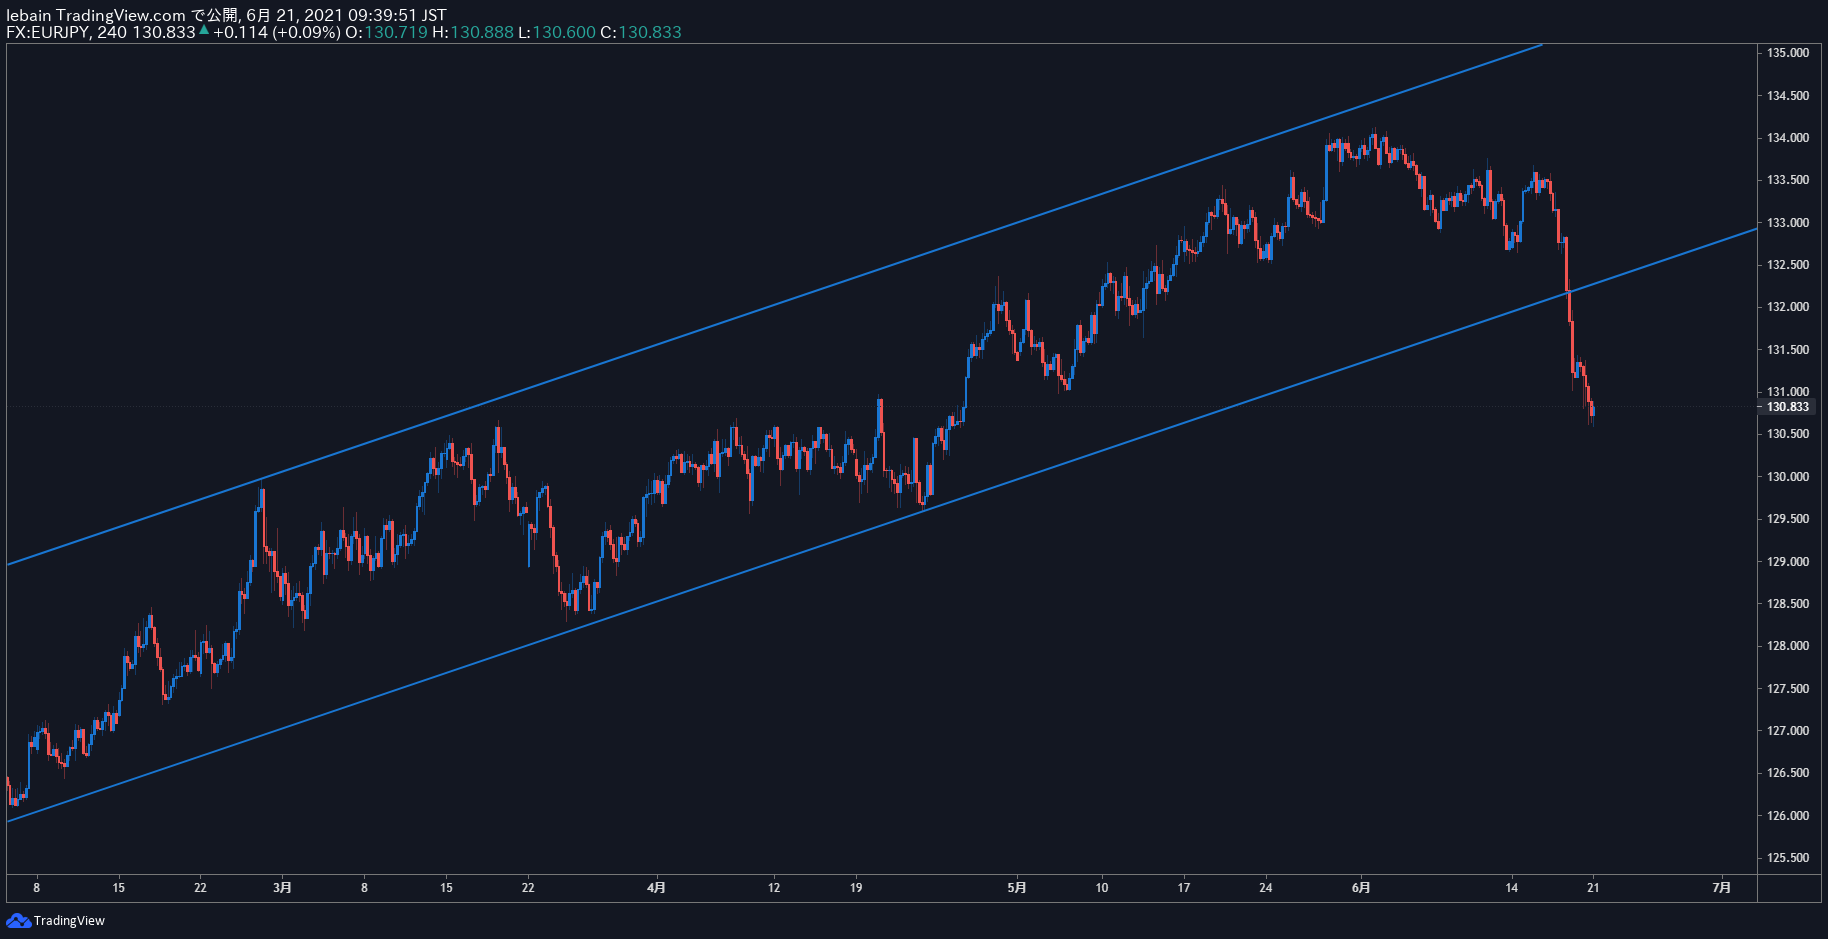Screen dimensions: 1828x939
Task: Click the lebain TradingView.com header text
Action: click(x=96, y=15)
